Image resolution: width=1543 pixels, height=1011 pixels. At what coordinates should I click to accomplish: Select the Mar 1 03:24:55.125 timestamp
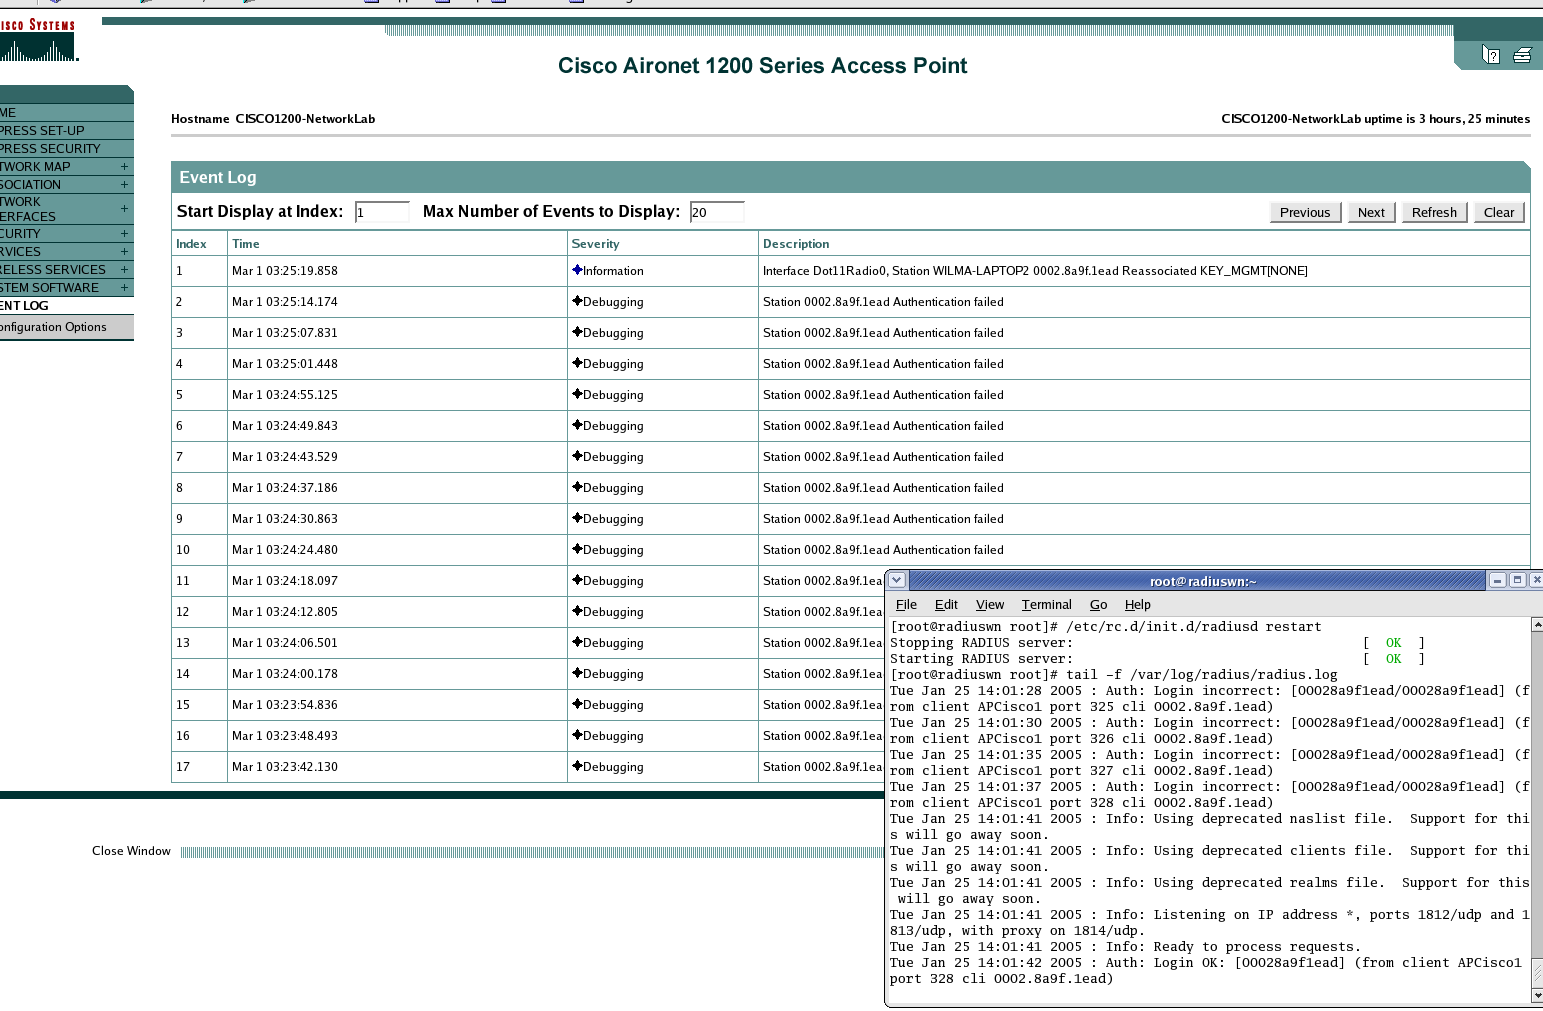(x=285, y=394)
